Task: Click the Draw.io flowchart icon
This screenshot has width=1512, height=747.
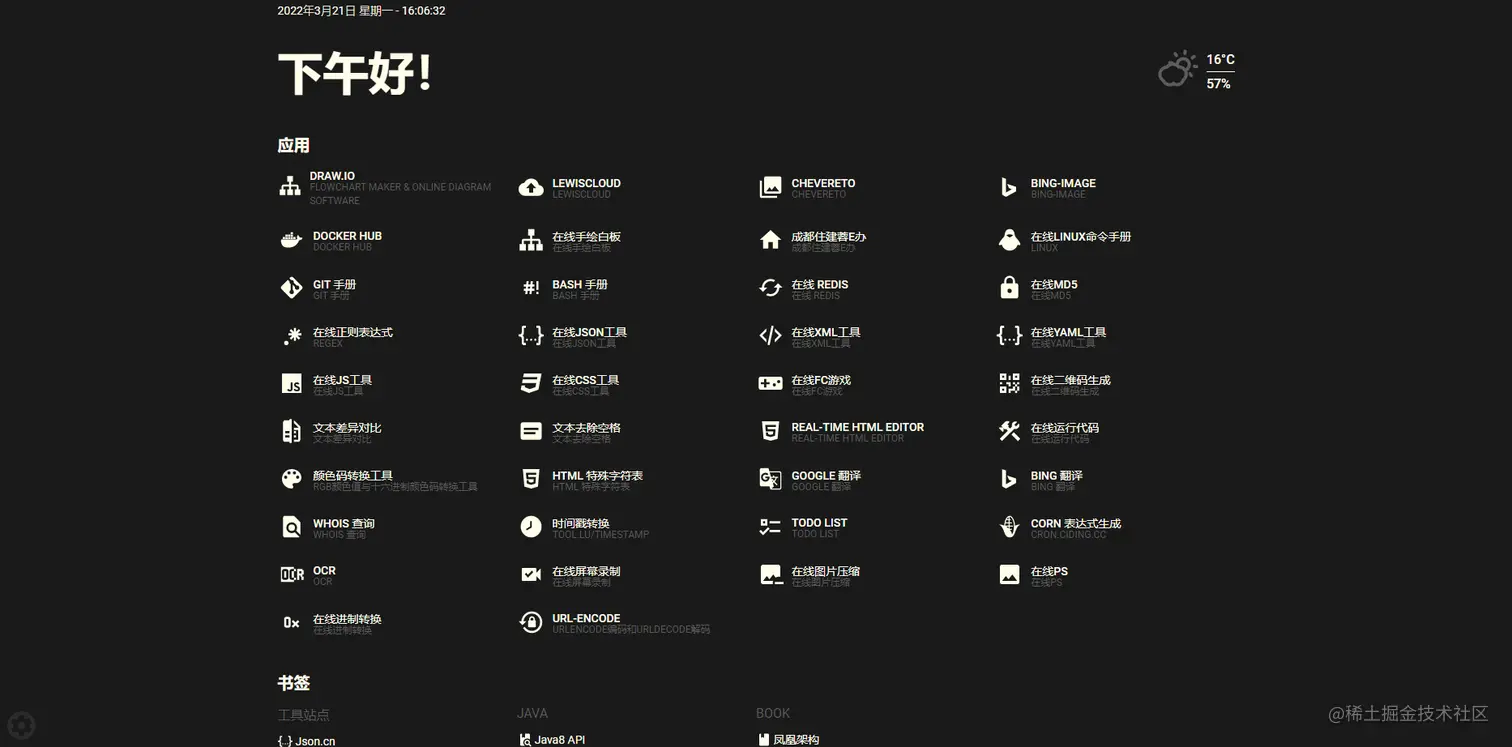Action: (x=290, y=187)
